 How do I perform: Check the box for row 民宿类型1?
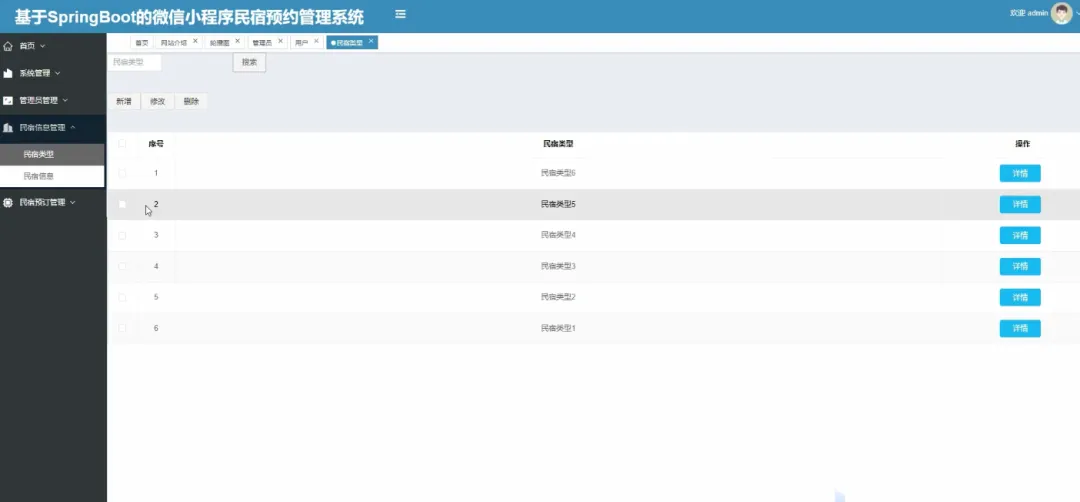pyautogui.click(x=122, y=328)
